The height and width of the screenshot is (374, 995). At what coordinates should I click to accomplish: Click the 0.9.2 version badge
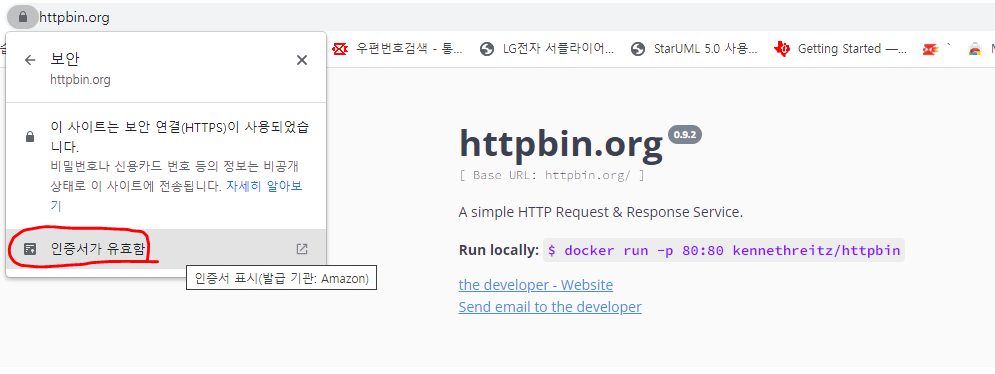point(685,135)
